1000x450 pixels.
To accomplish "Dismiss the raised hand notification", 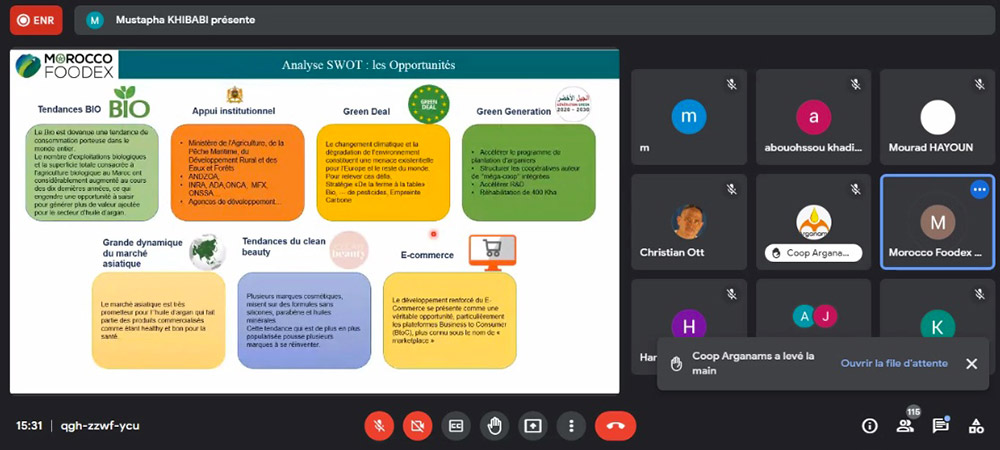I will click(x=971, y=363).
